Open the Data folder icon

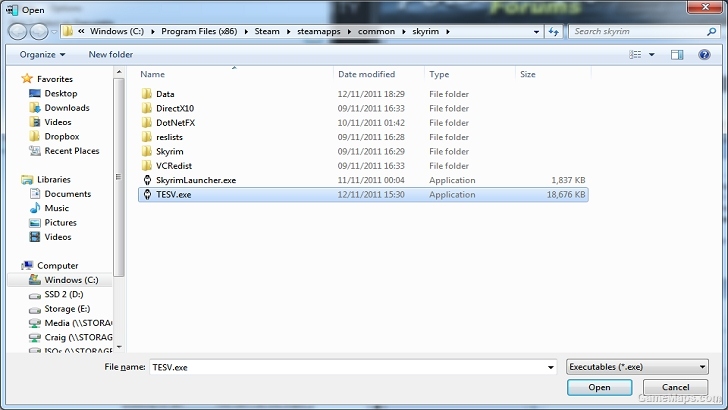pos(147,94)
